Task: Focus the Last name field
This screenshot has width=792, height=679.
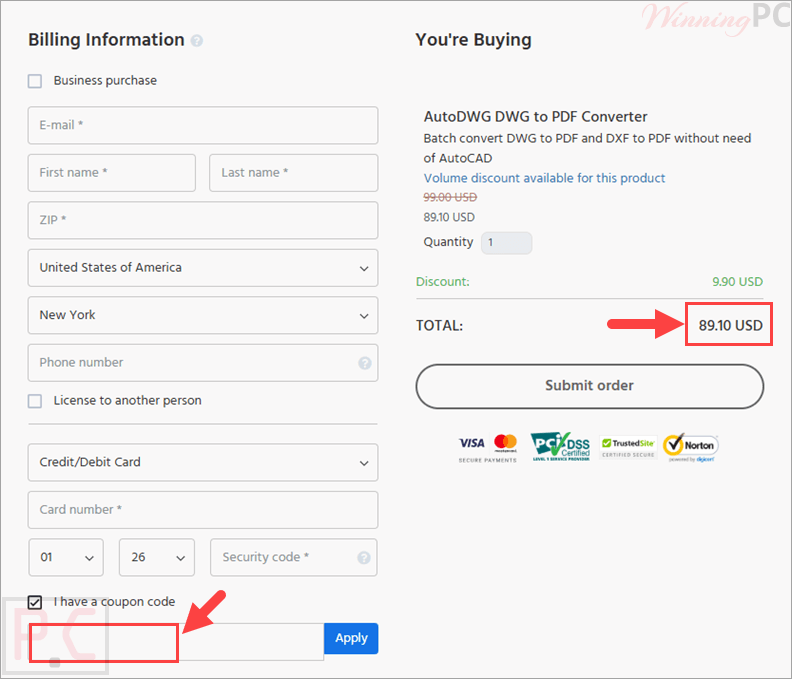Action: pyautogui.click(x=293, y=173)
